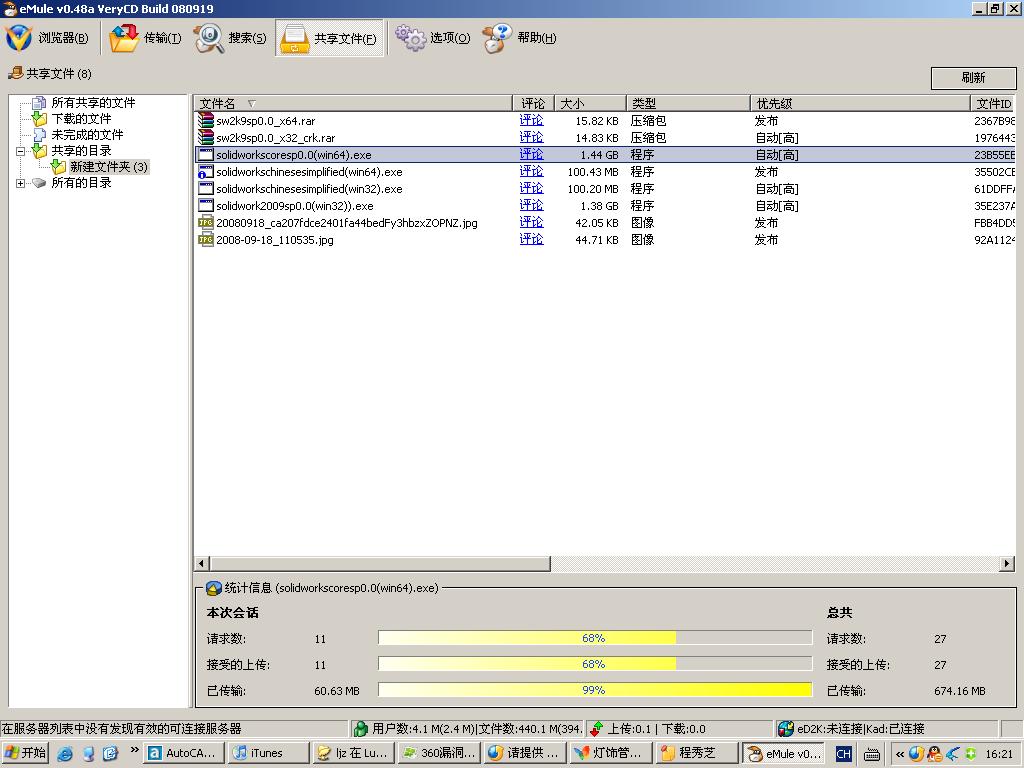1024x768 pixels.
Task: Click horizontal scrollbar right arrow
Action: (x=1007, y=563)
